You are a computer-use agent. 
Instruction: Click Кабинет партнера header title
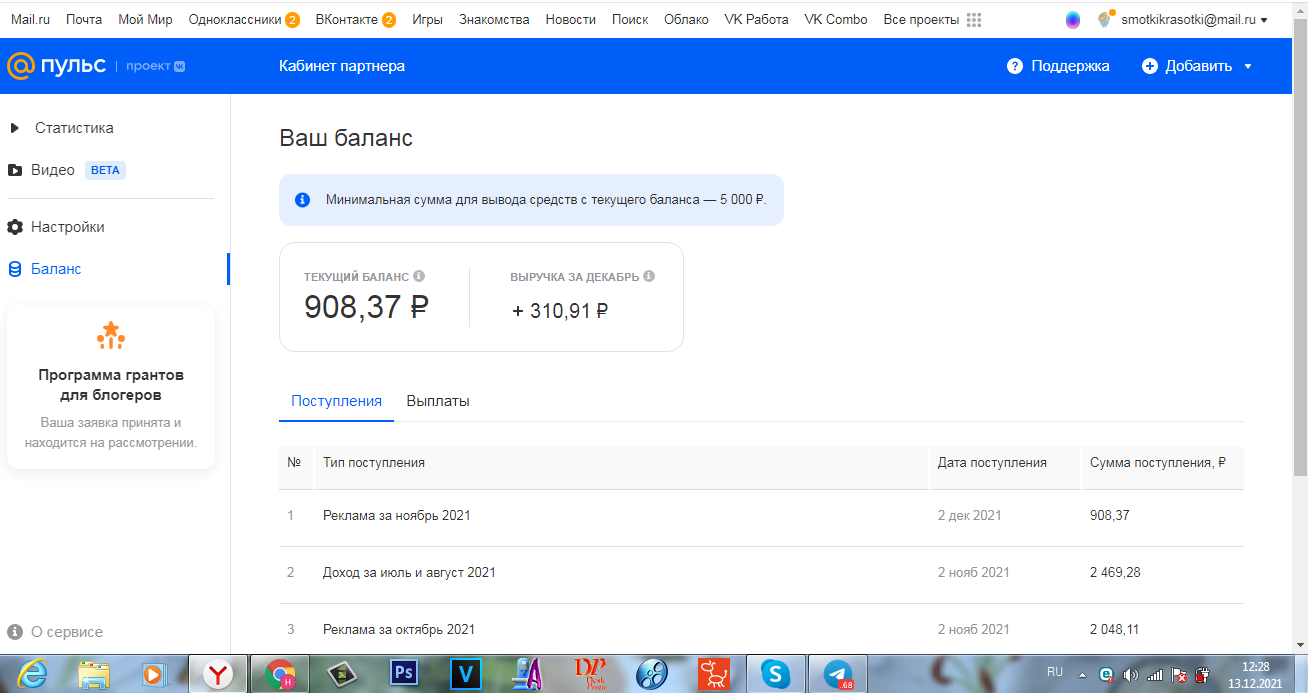(x=342, y=66)
